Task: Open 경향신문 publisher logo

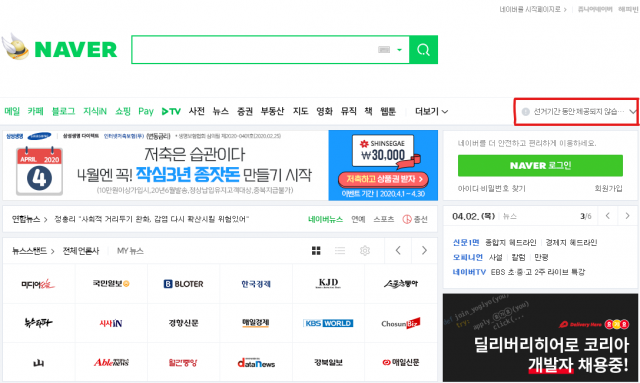Action: coord(183,323)
